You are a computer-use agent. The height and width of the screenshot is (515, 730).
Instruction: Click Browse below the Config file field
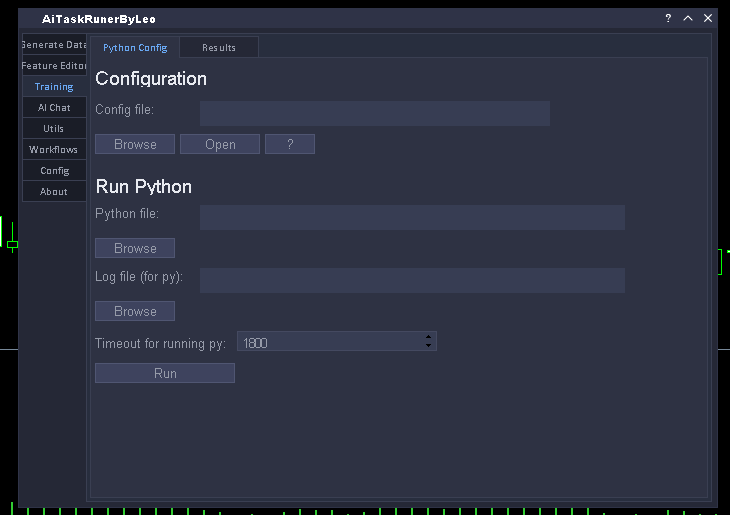135,144
